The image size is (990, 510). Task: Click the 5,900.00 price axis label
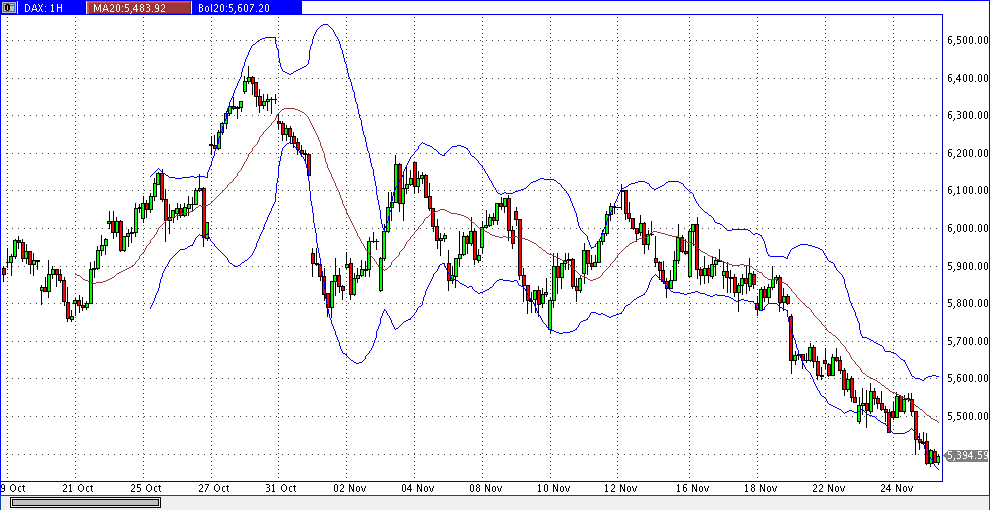967,266
